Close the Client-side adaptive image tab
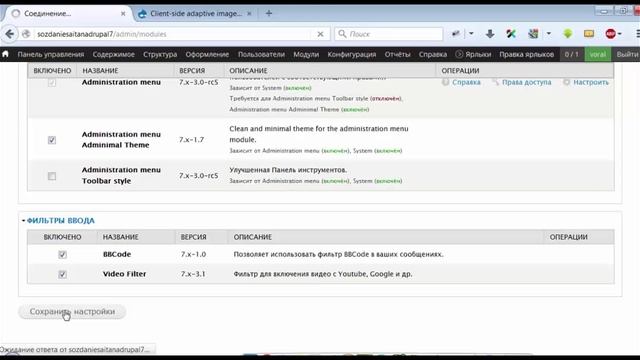Screen dimensions: 640x360 point(249,13)
